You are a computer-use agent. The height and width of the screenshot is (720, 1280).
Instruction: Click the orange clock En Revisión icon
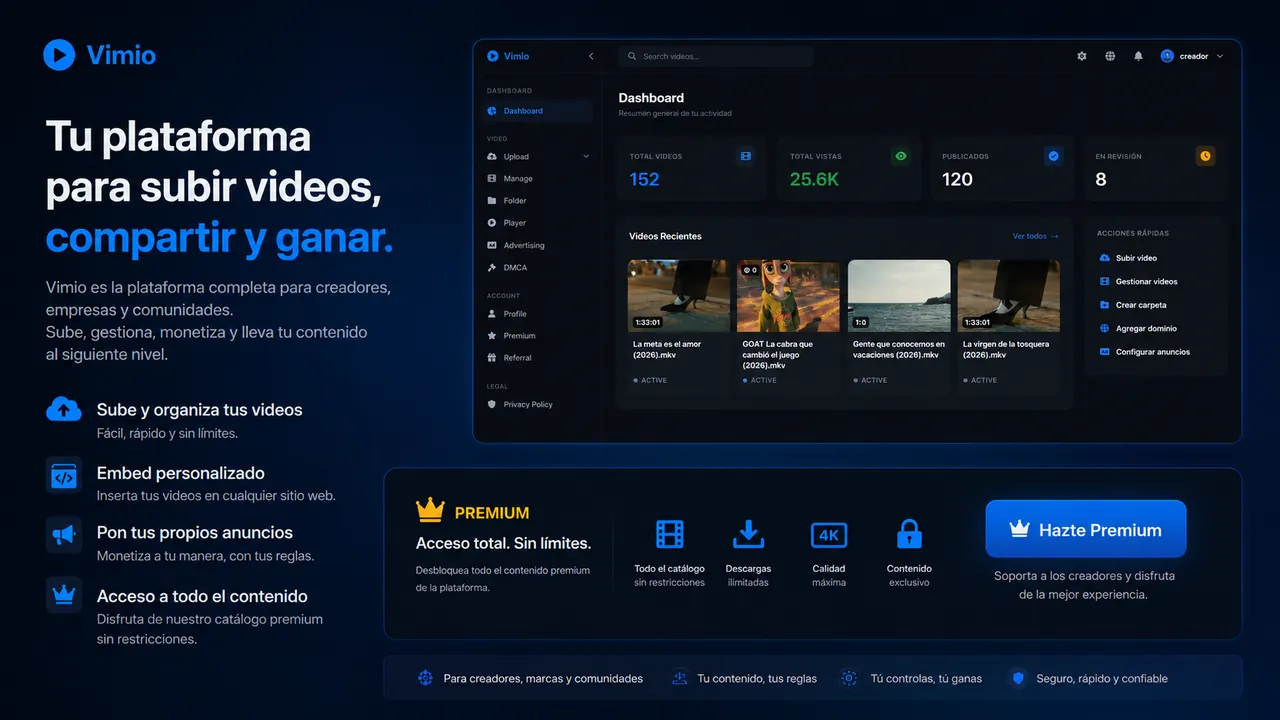point(1205,156)
